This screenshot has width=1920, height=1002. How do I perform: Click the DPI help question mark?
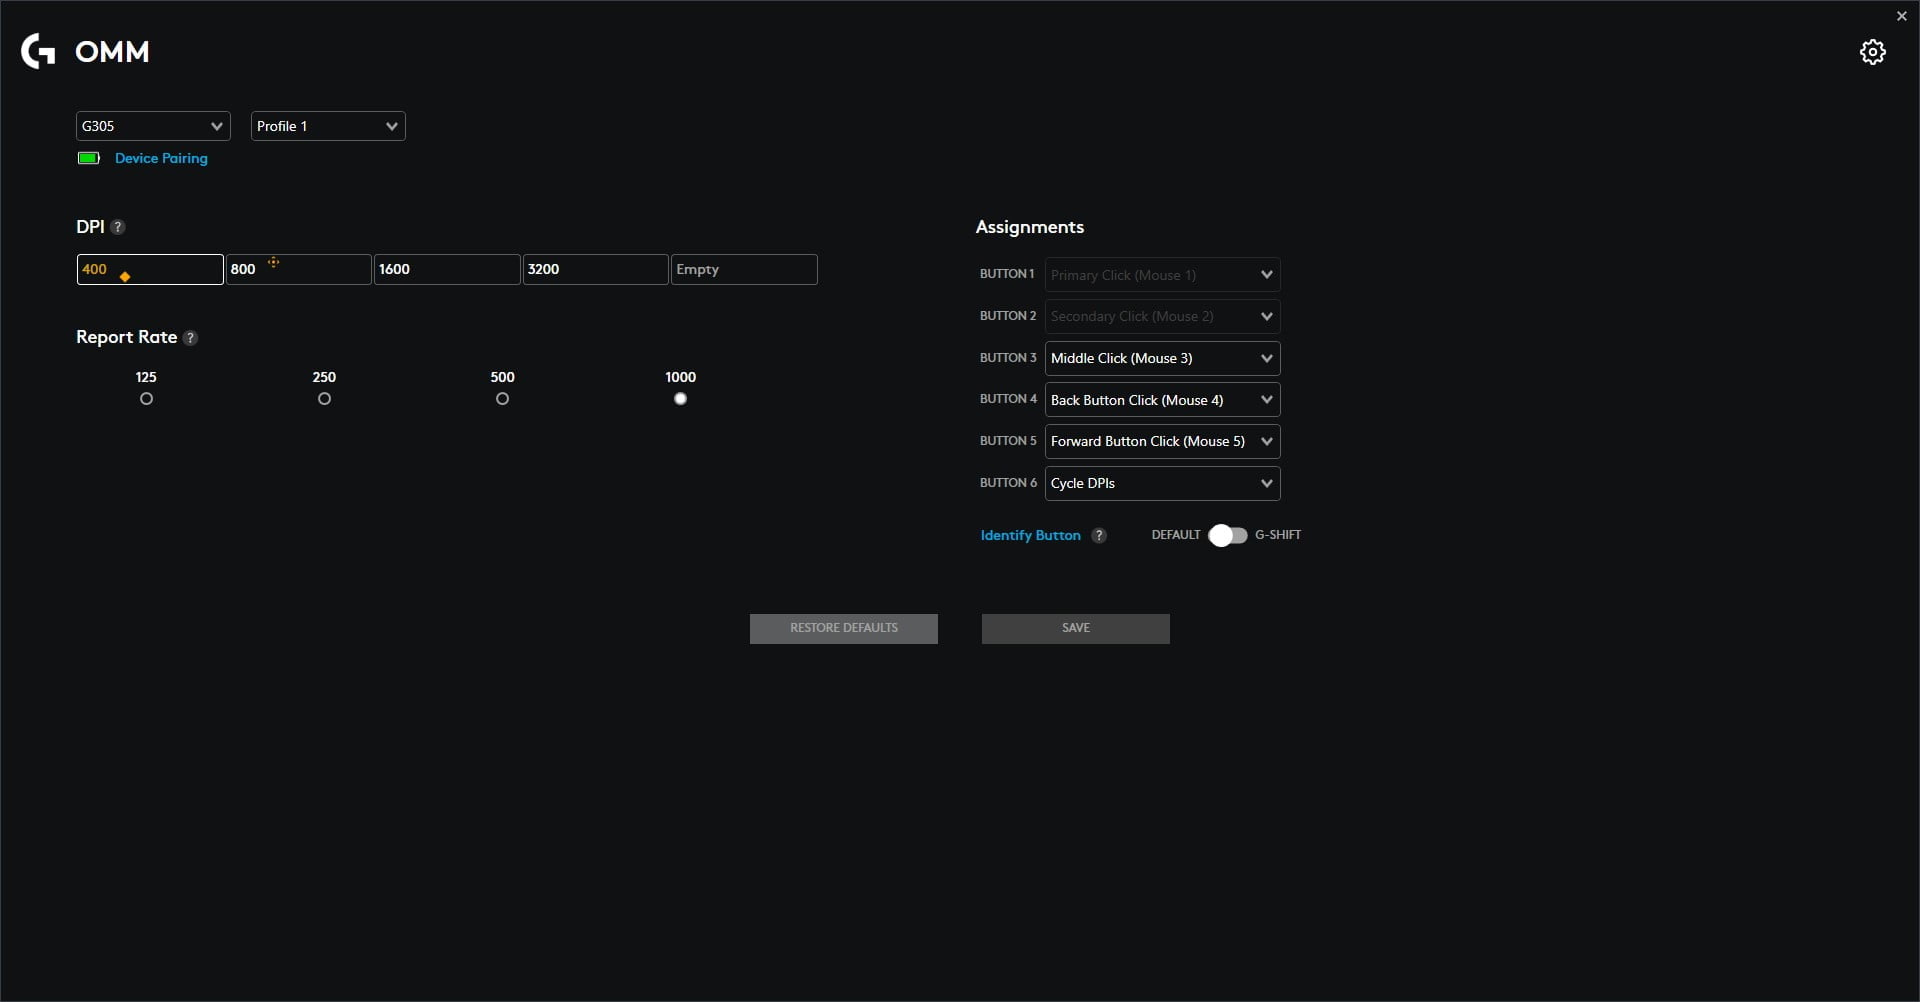tap(117, 227)
